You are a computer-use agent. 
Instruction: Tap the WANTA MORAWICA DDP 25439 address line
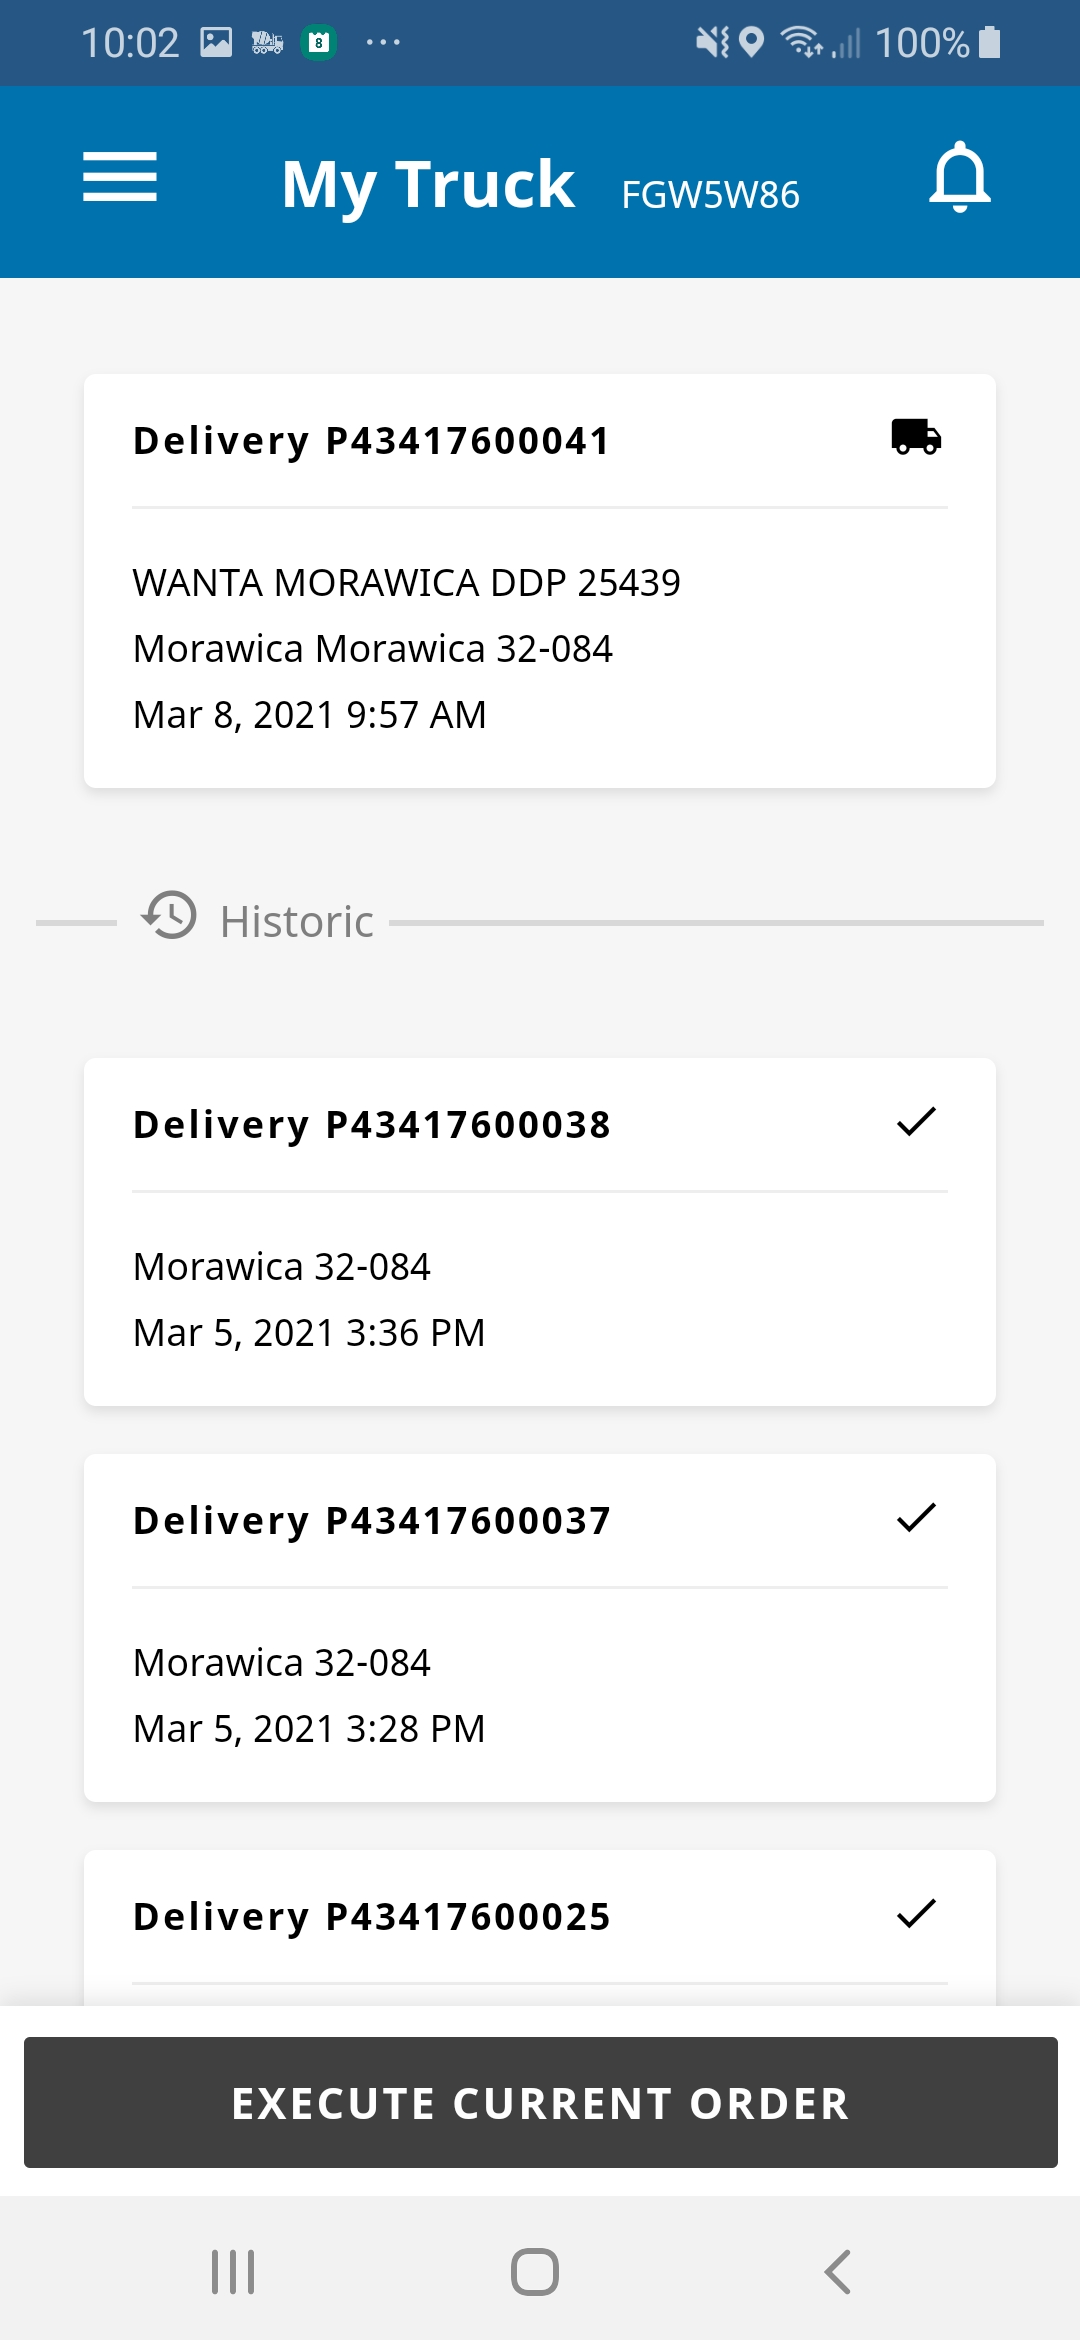tap(406, 583)
